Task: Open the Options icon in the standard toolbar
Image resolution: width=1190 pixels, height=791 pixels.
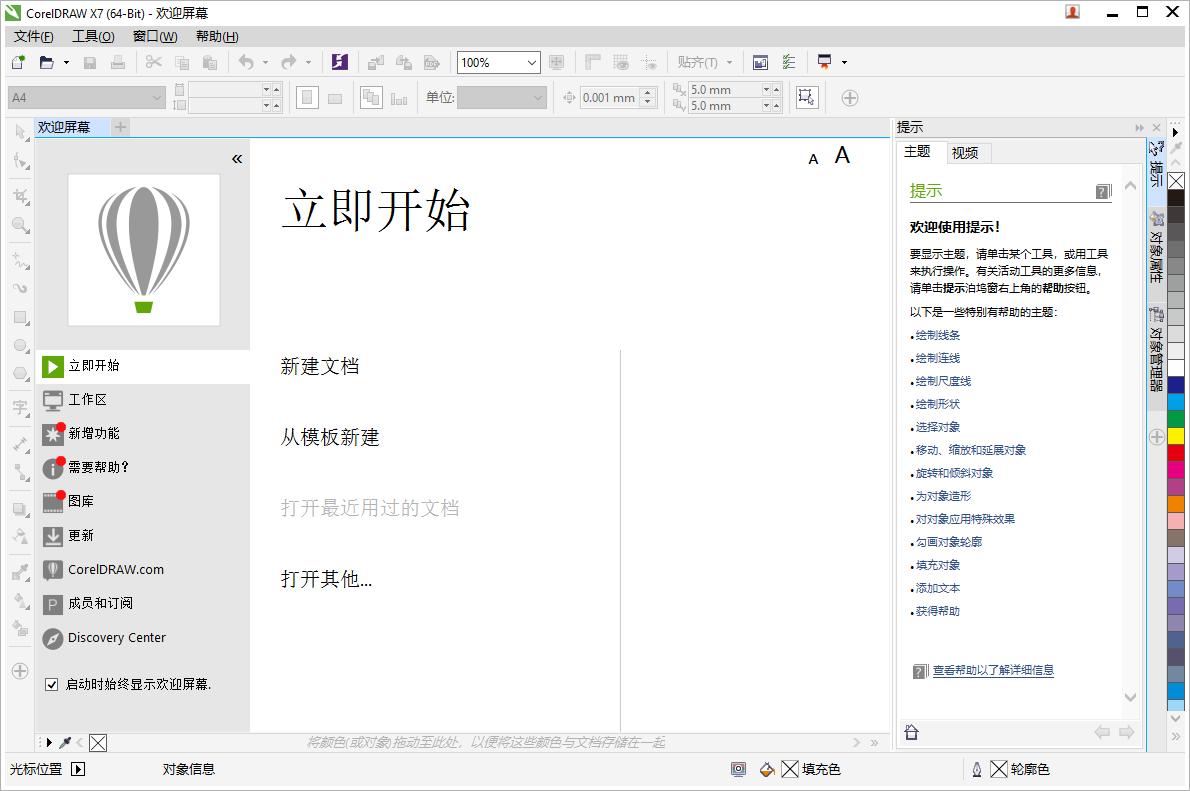Action: (789, 62)
